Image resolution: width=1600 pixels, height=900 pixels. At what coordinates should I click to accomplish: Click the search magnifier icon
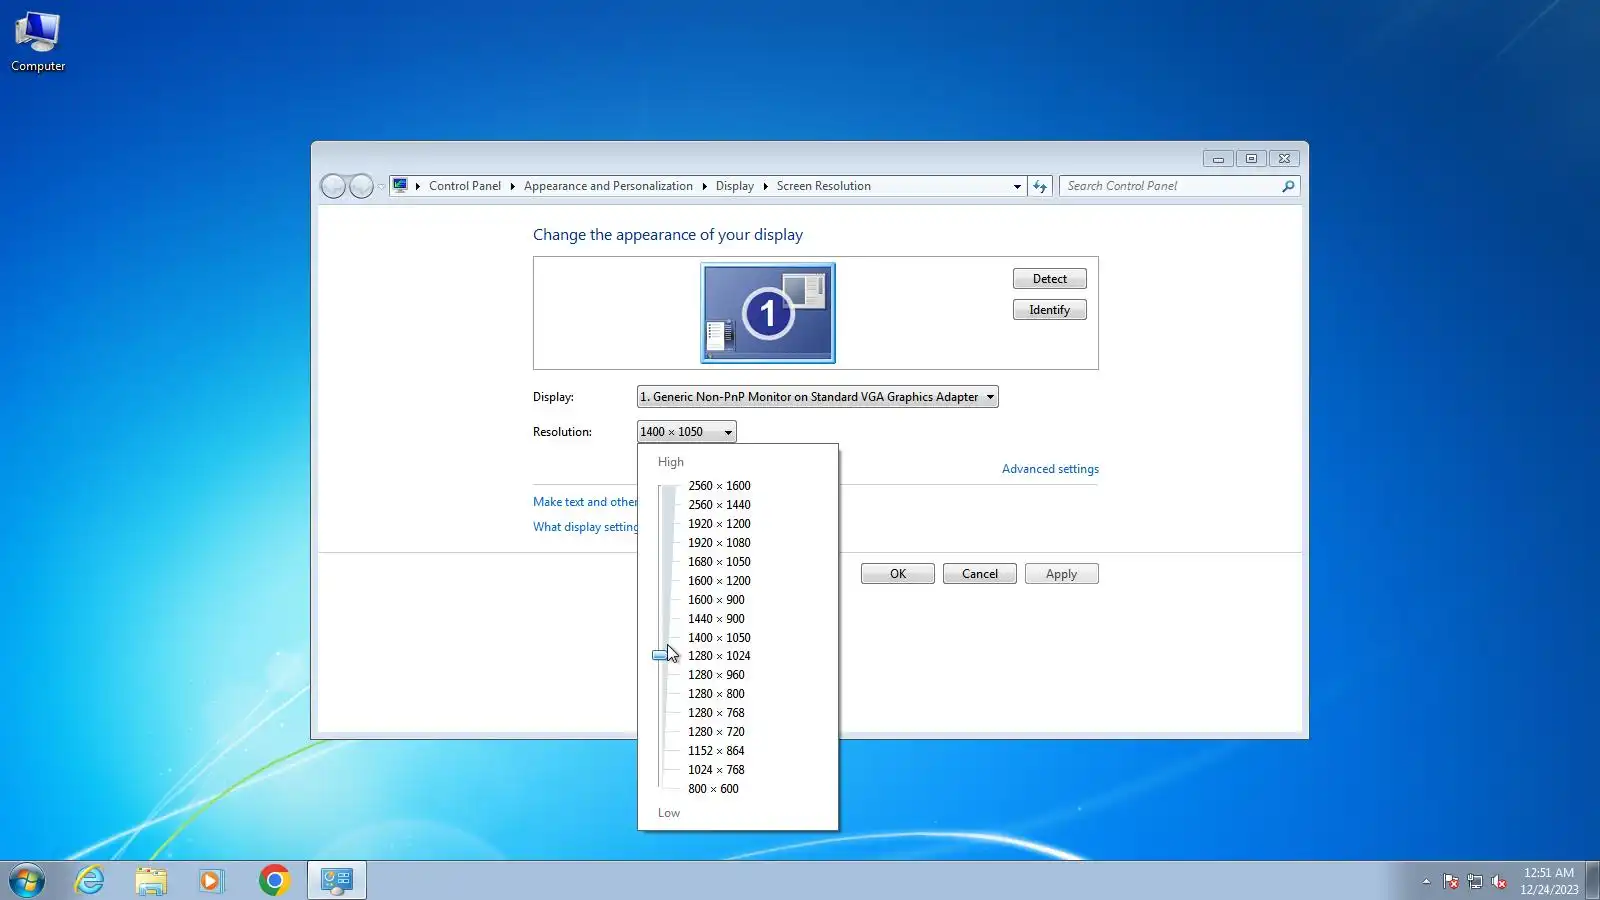point(1288,186)
